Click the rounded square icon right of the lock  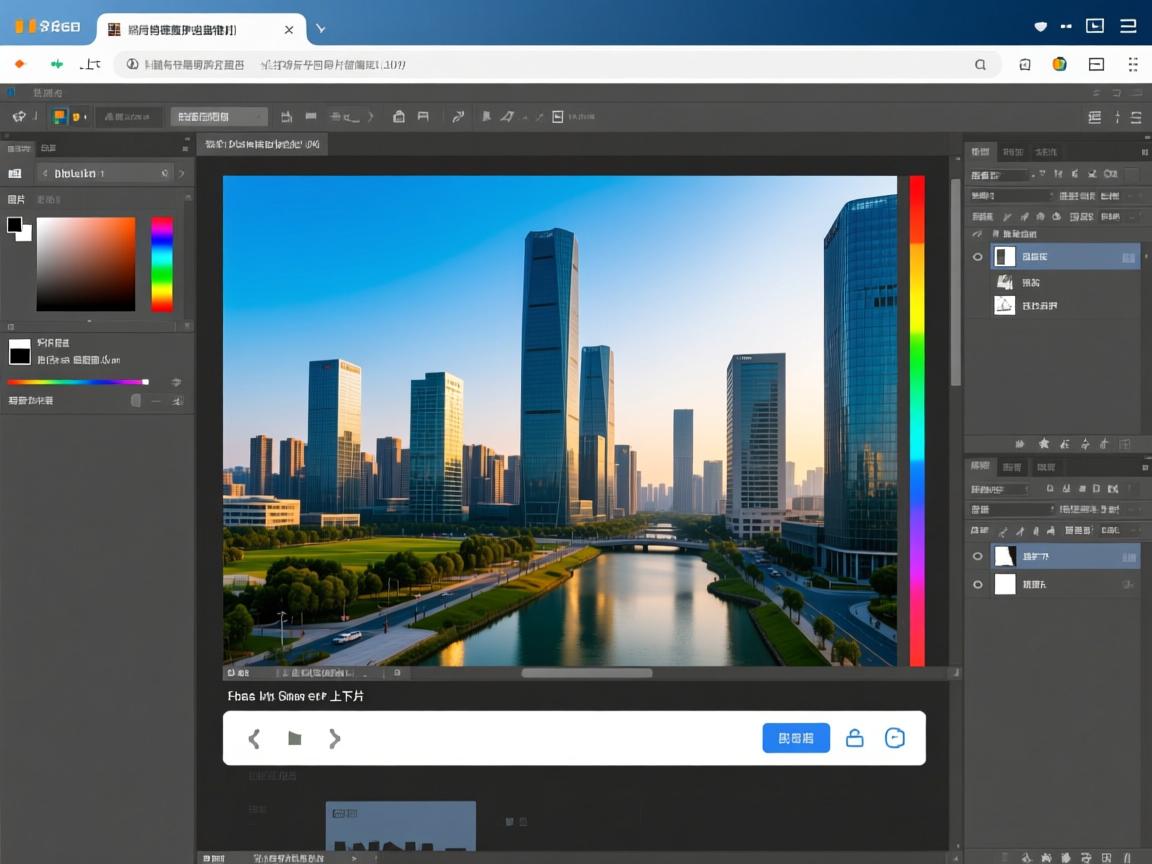[895, 738]
